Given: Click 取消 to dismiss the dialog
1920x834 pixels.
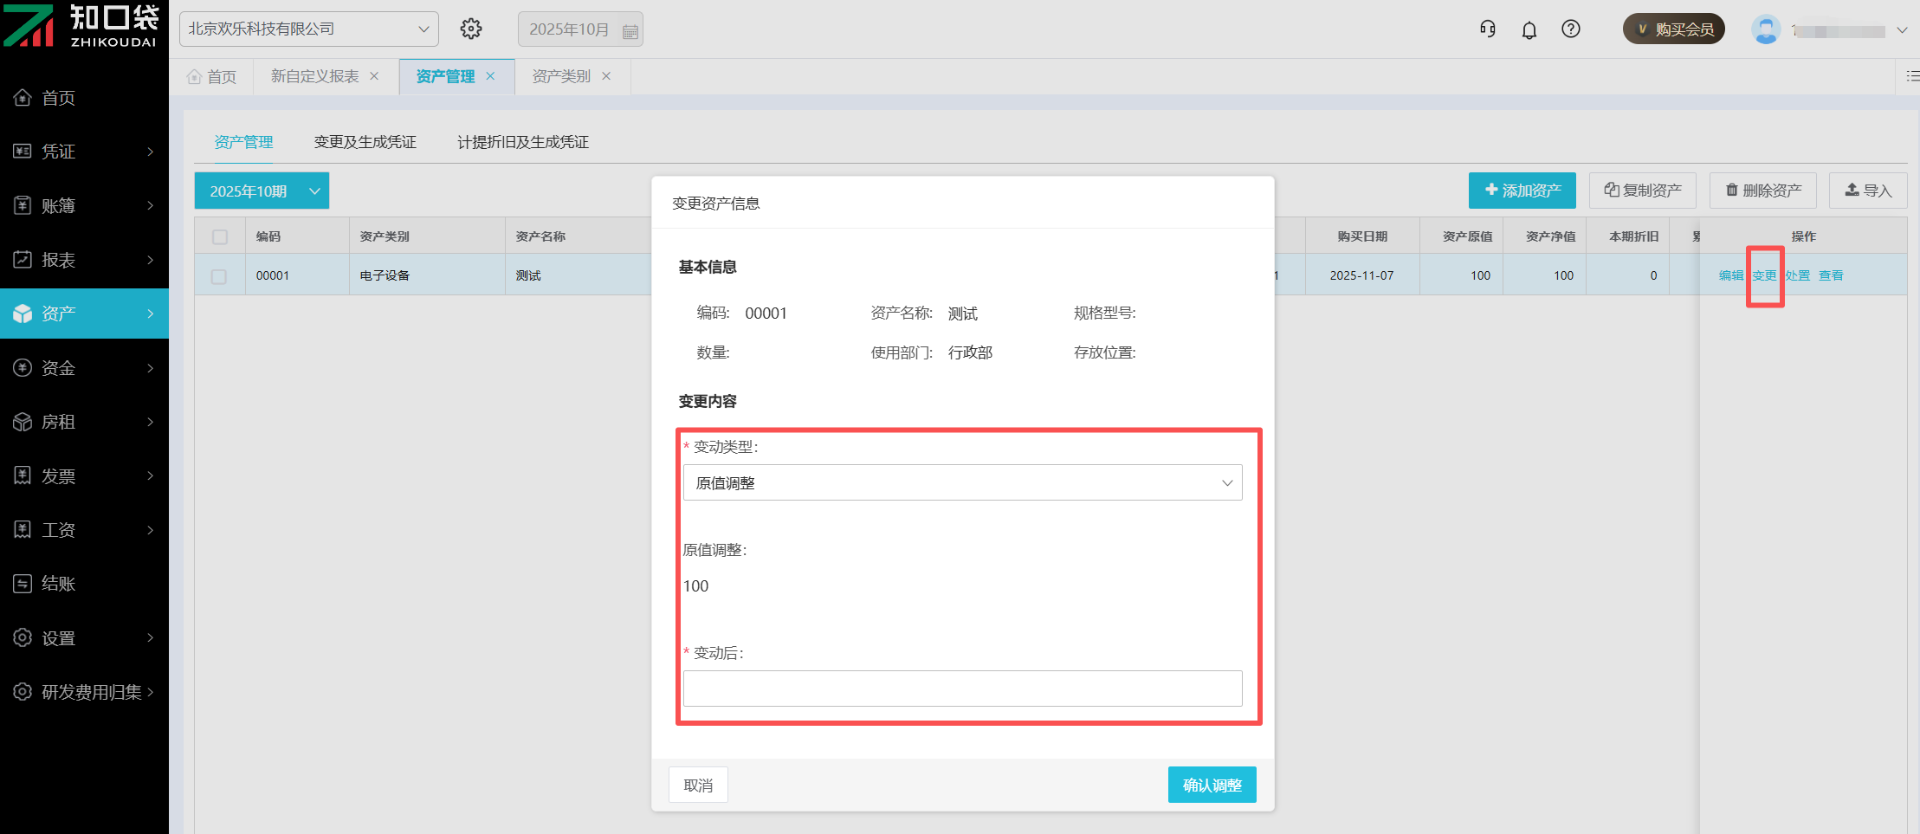Looking at the screenshot, I should click(698, 785).
